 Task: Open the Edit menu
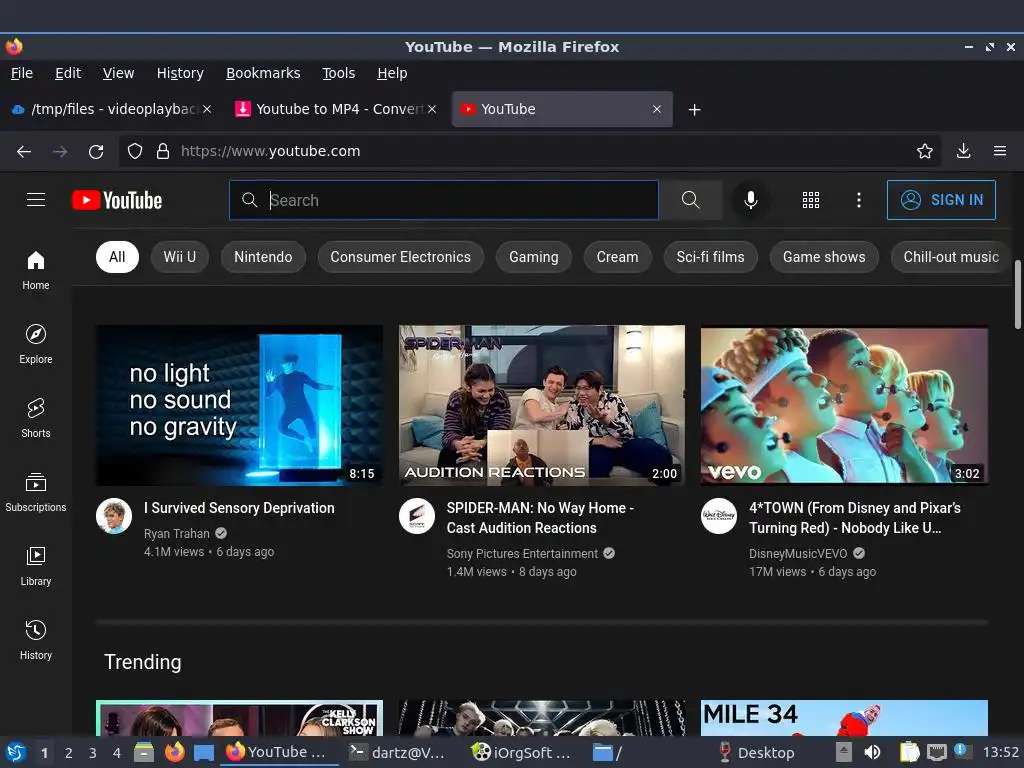(x=68, y=73)
